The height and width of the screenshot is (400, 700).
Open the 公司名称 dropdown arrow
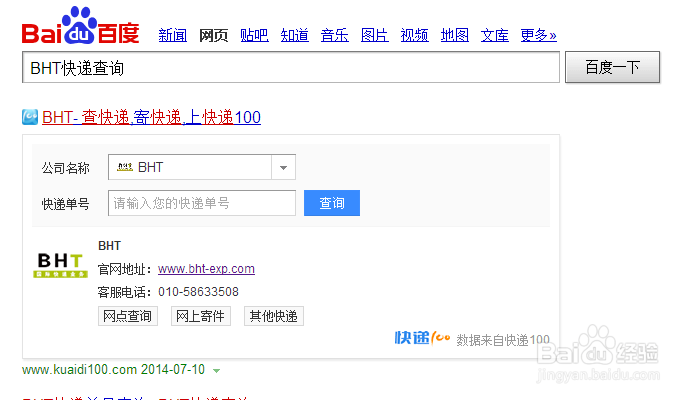pos(283,167)
